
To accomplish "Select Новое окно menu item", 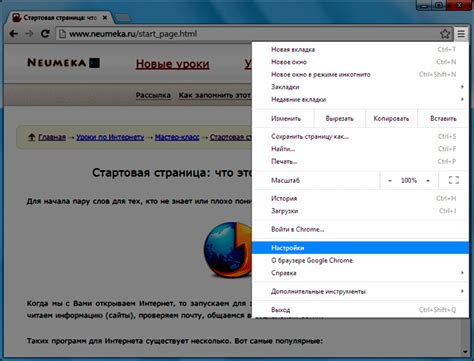I will click(x=360, y=62).
